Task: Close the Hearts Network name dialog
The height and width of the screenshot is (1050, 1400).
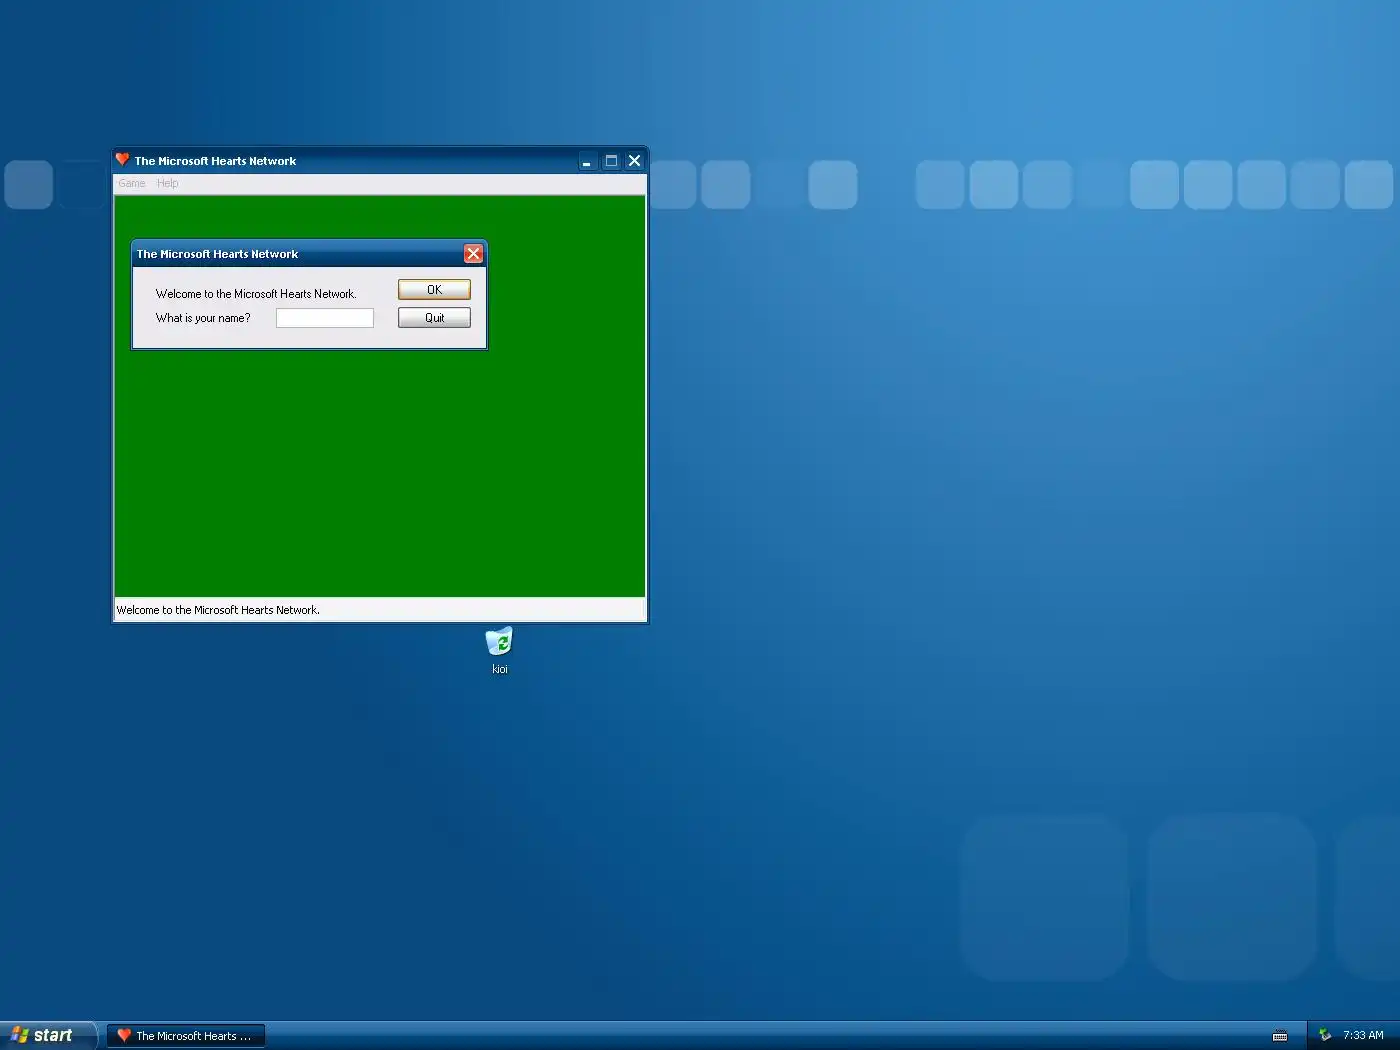Action: (x=473, y=254)
